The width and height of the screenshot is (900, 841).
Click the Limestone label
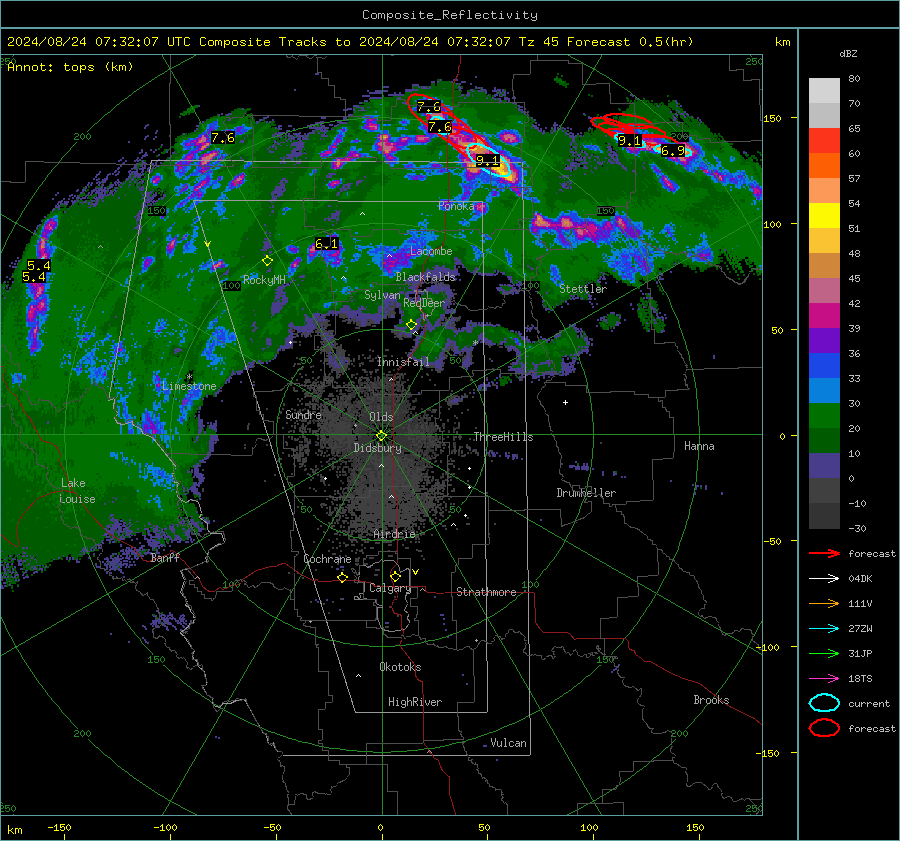point(189,386)
